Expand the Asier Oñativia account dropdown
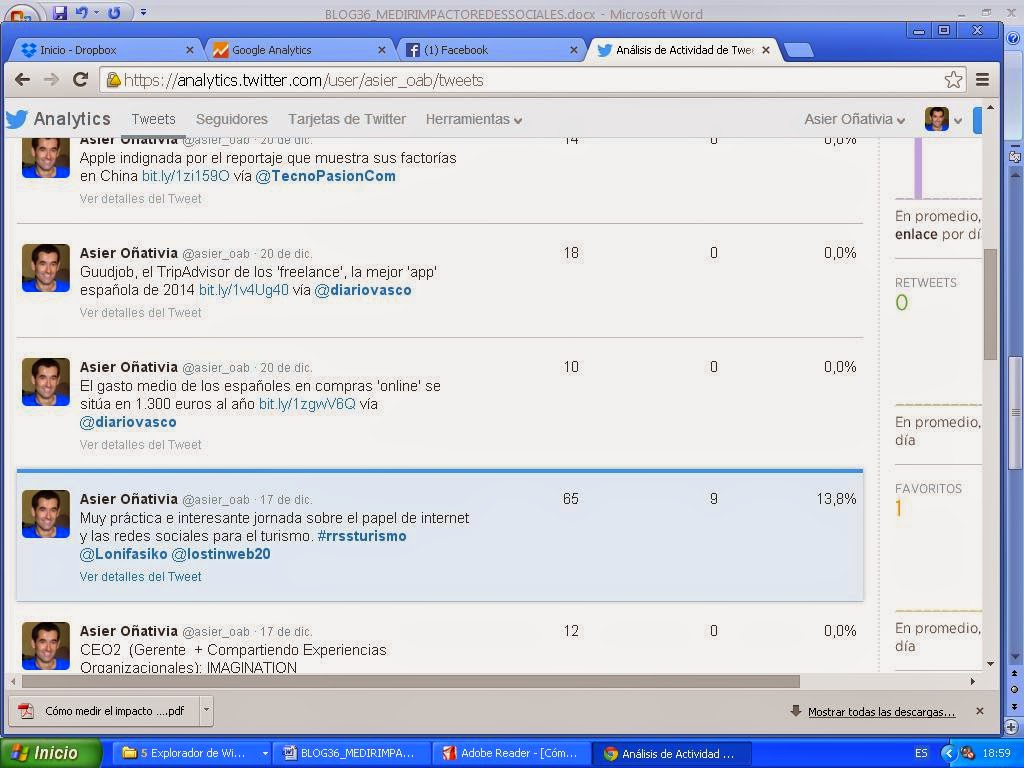 coord(854,119)
